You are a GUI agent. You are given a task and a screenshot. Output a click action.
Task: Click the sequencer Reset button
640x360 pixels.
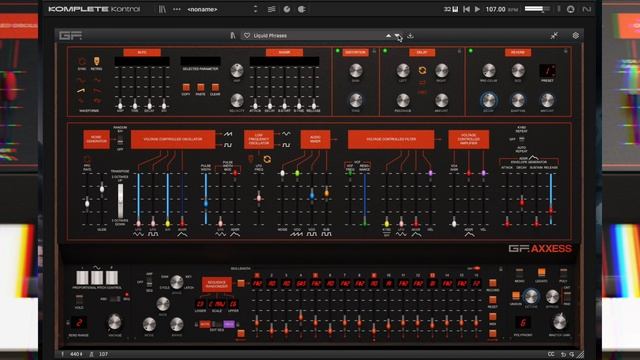[x=493, y=300]
